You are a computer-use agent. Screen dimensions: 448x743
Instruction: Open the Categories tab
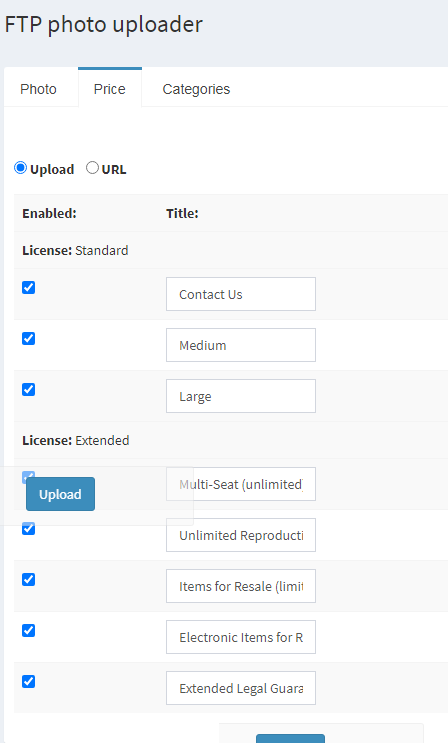tap(196, 89)
